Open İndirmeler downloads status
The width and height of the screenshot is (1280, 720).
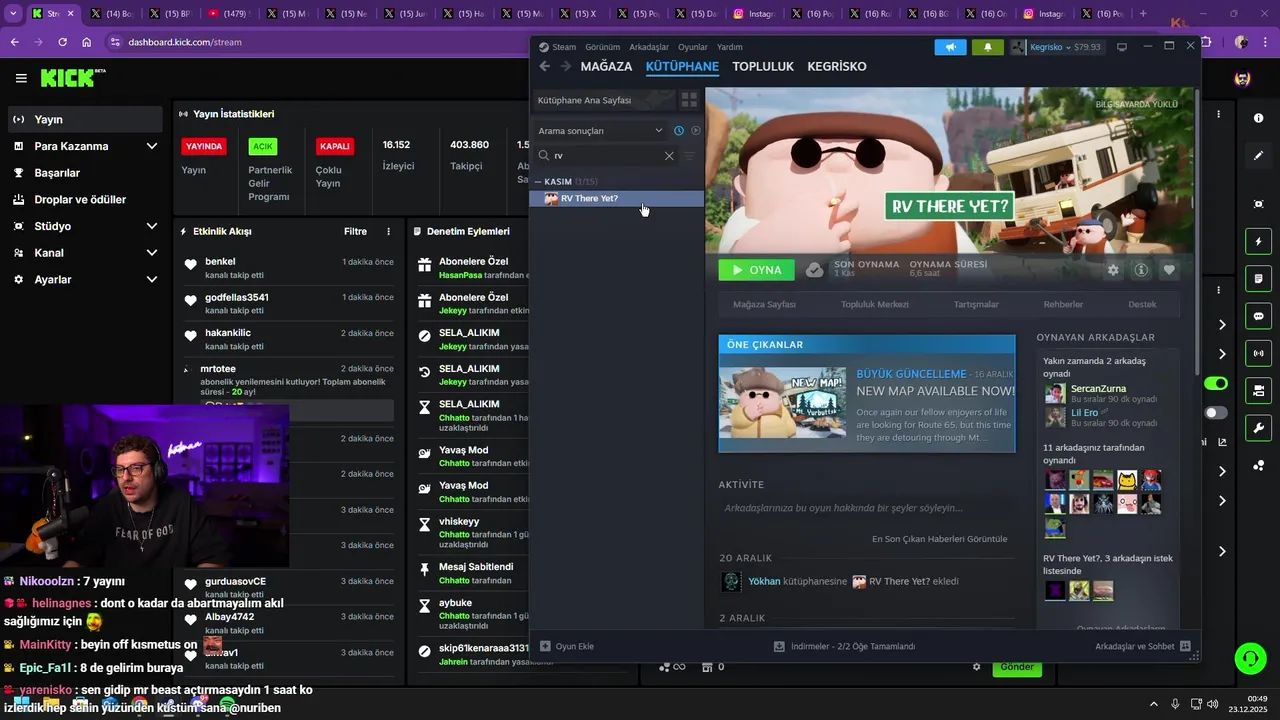click(x=844, y=646)
